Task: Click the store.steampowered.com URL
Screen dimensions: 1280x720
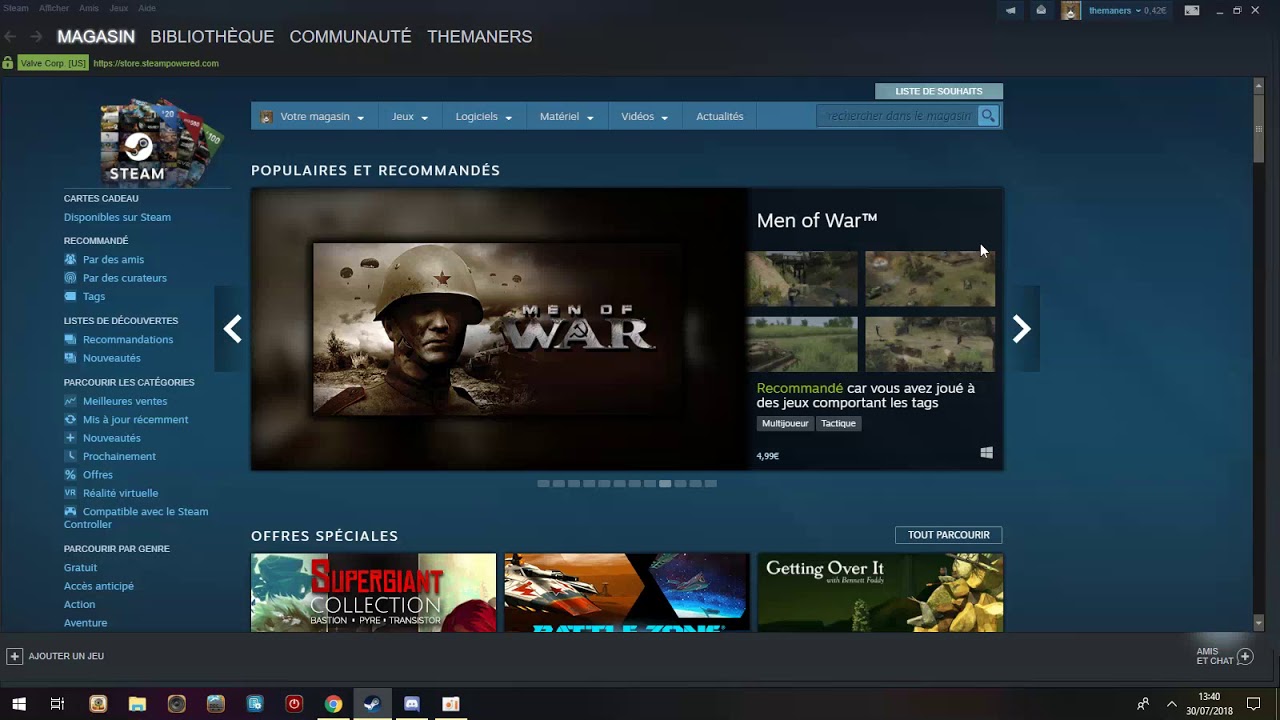Action: (x=156, y=63)
